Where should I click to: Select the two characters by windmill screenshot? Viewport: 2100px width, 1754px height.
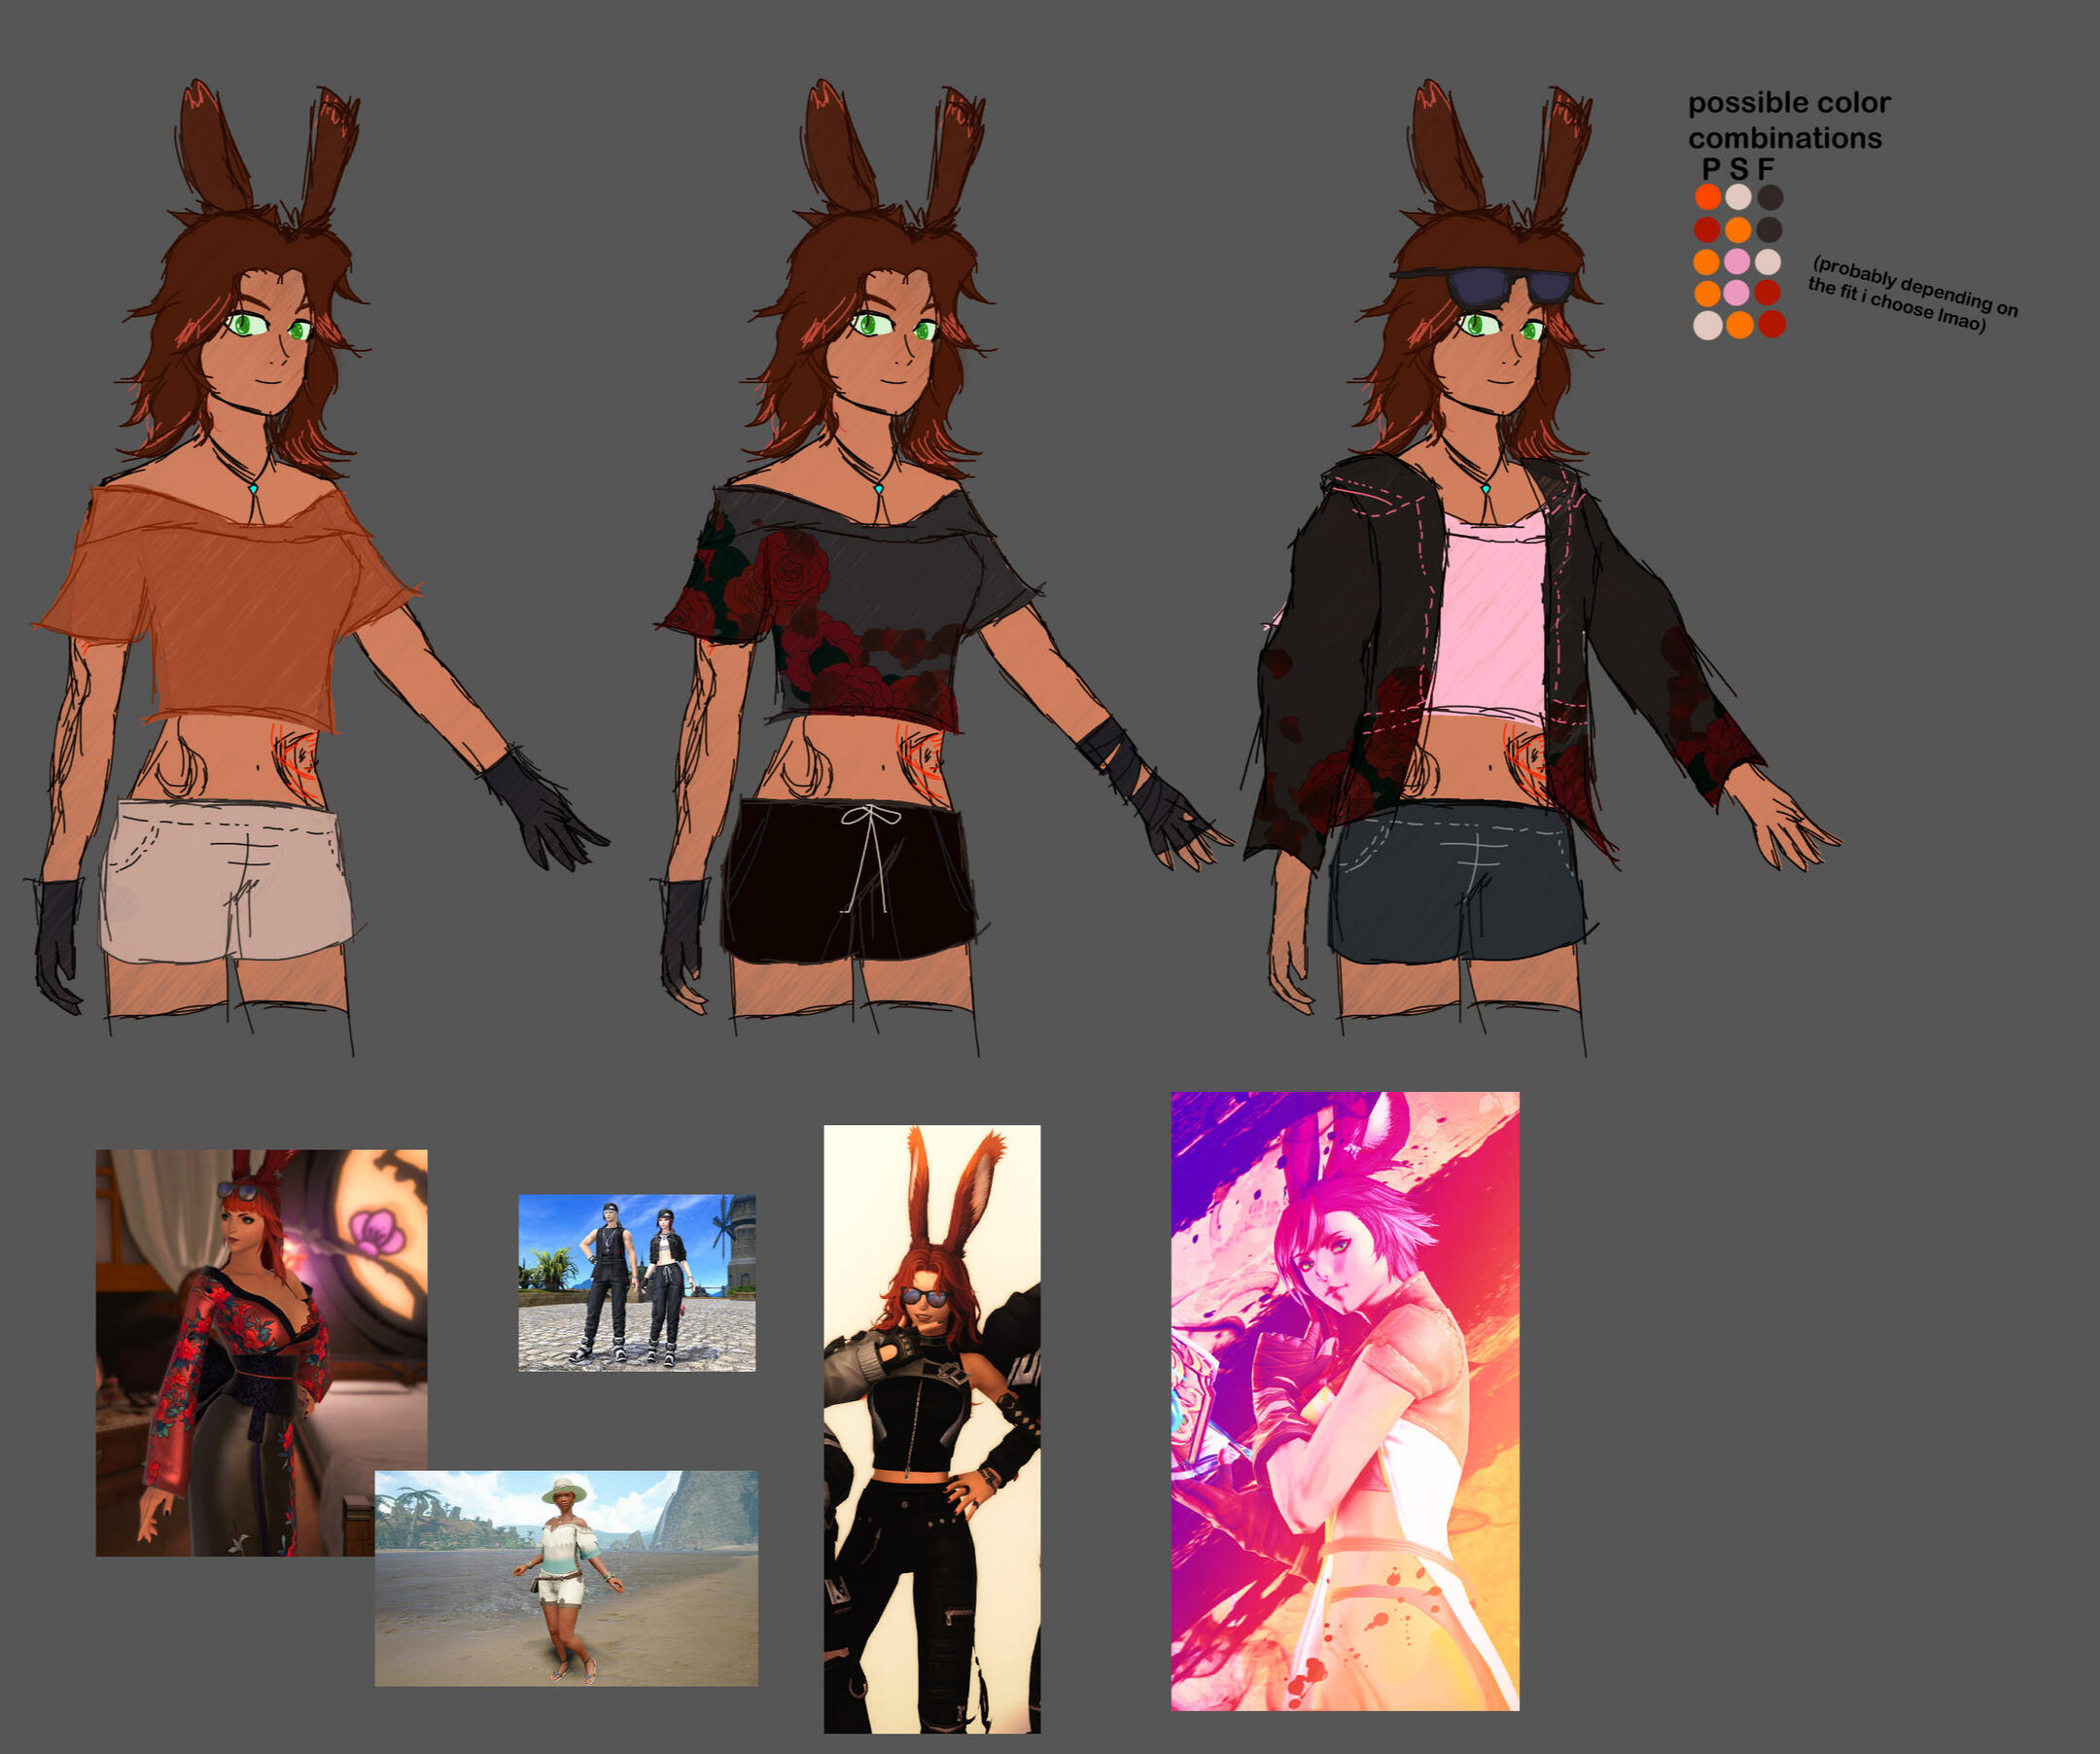[636, 1282]
